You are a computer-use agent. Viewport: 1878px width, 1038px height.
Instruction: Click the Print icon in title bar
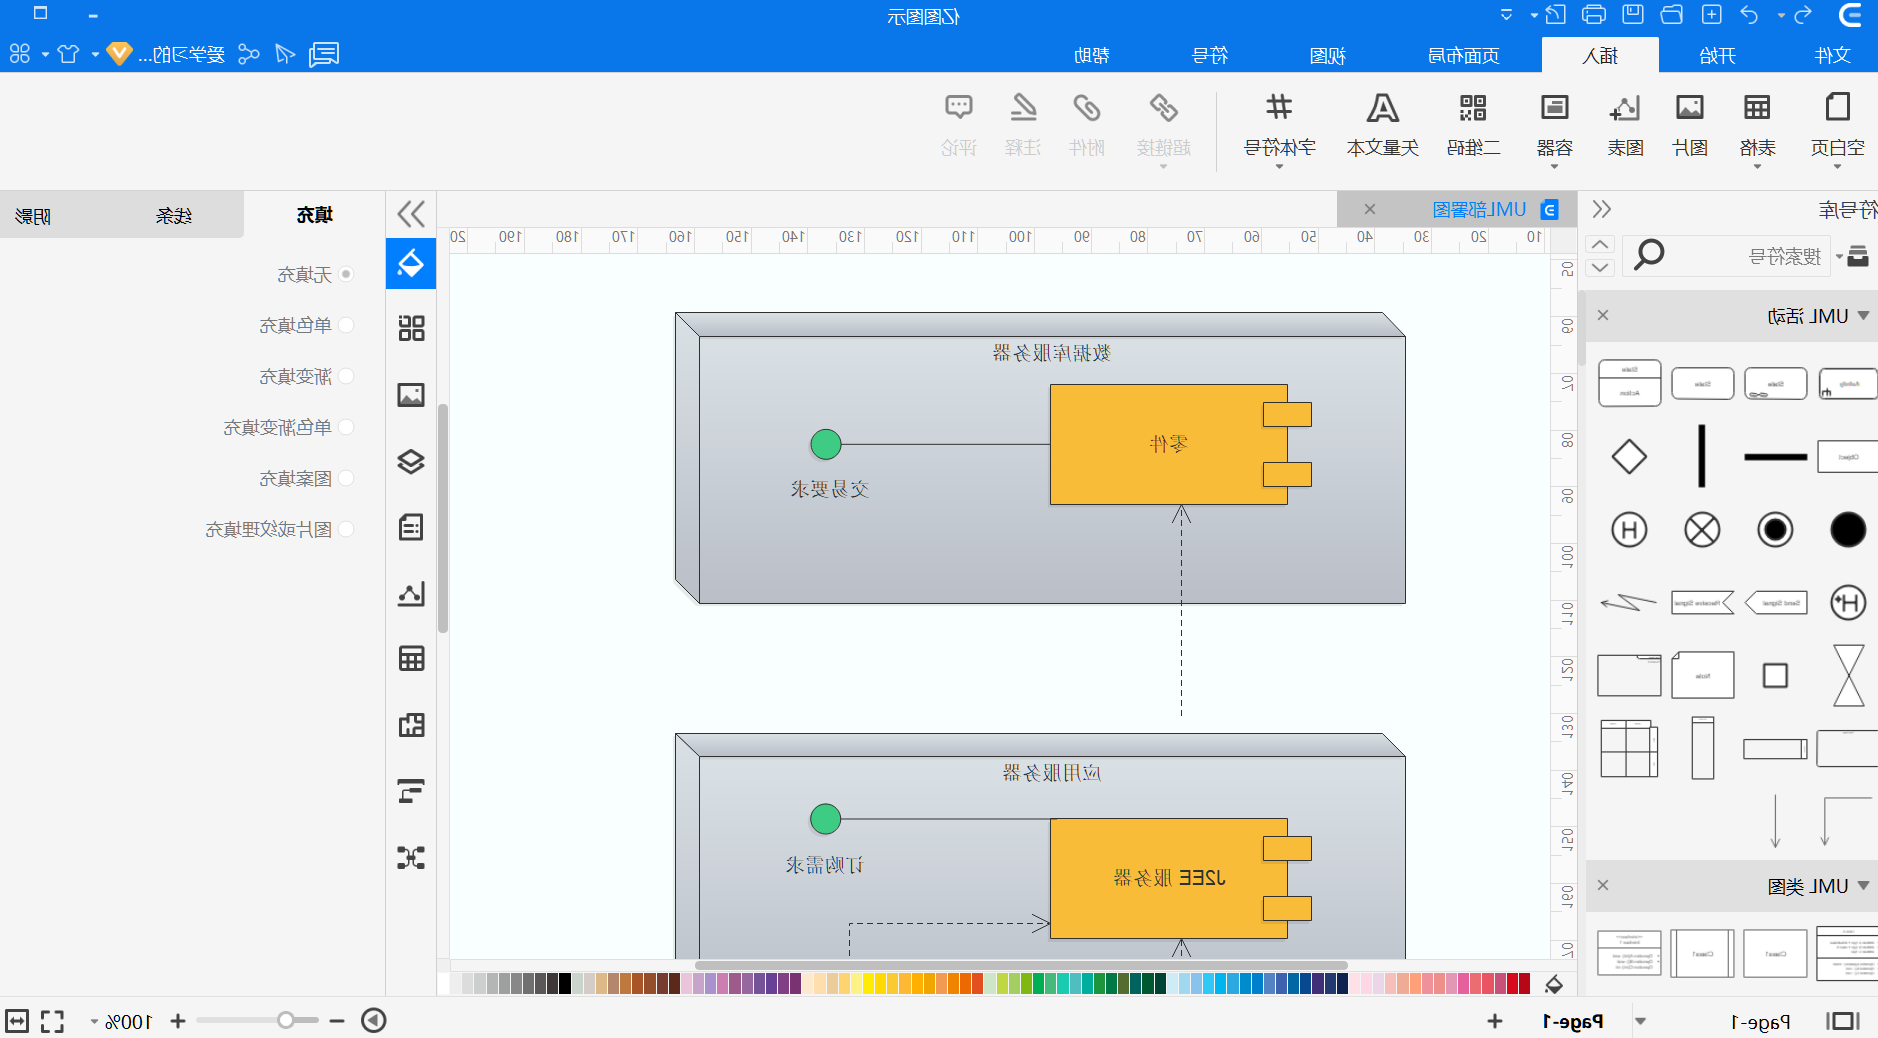pos(1594,15)
